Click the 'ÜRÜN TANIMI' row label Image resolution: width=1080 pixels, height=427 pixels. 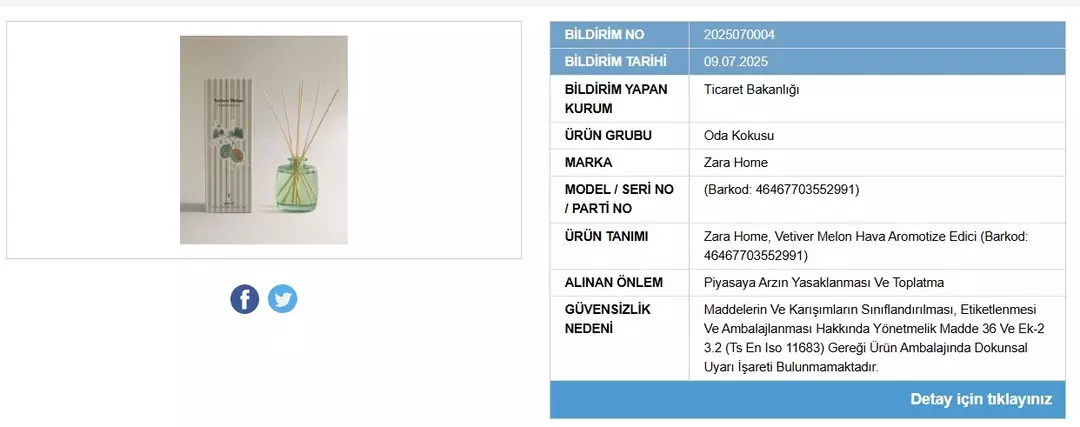pos(606,237)
